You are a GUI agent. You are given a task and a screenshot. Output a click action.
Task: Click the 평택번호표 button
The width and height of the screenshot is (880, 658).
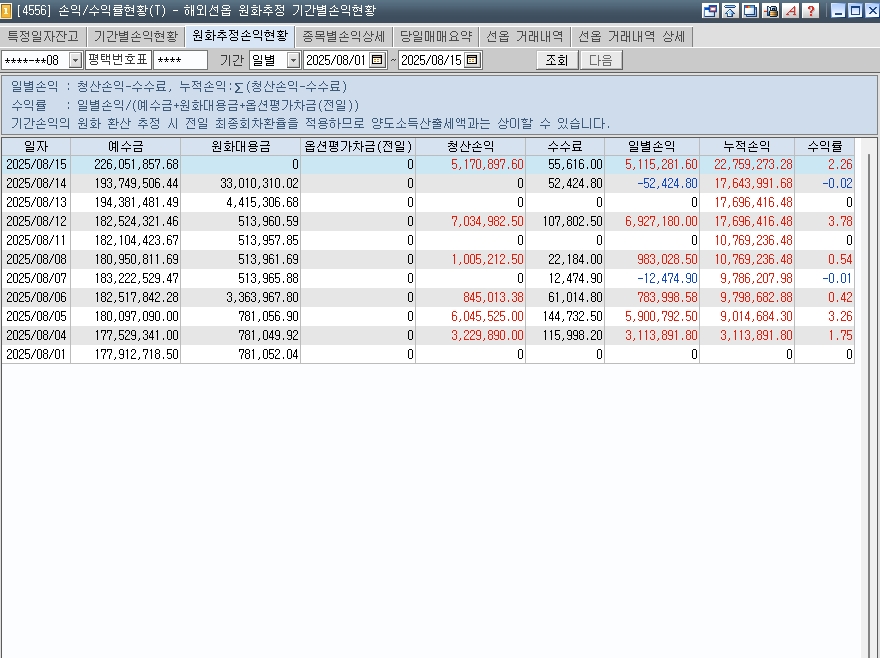point(118,60)
